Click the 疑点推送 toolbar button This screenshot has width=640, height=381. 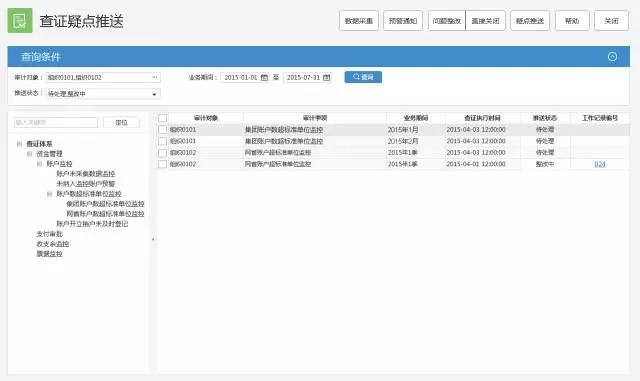click(530, 21)
